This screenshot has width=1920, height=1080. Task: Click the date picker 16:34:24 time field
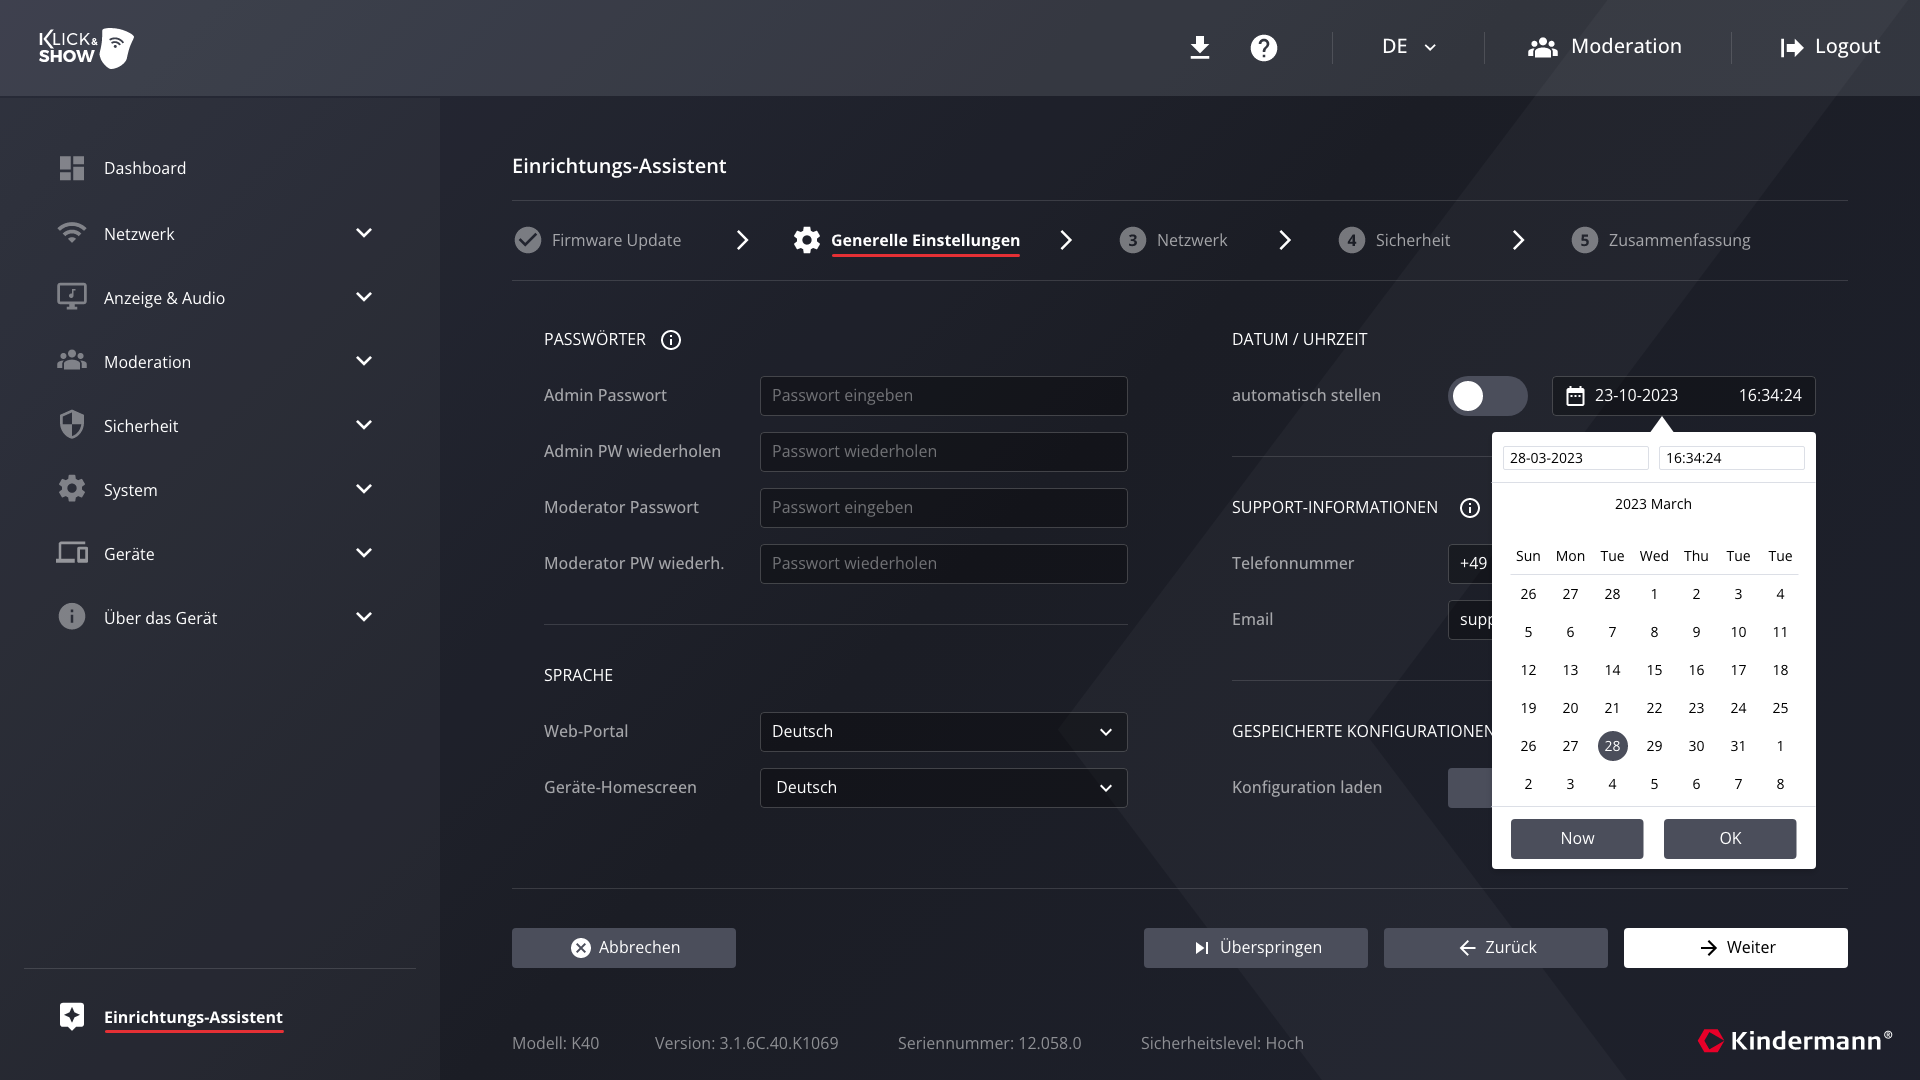click(x=1731, y=458)
